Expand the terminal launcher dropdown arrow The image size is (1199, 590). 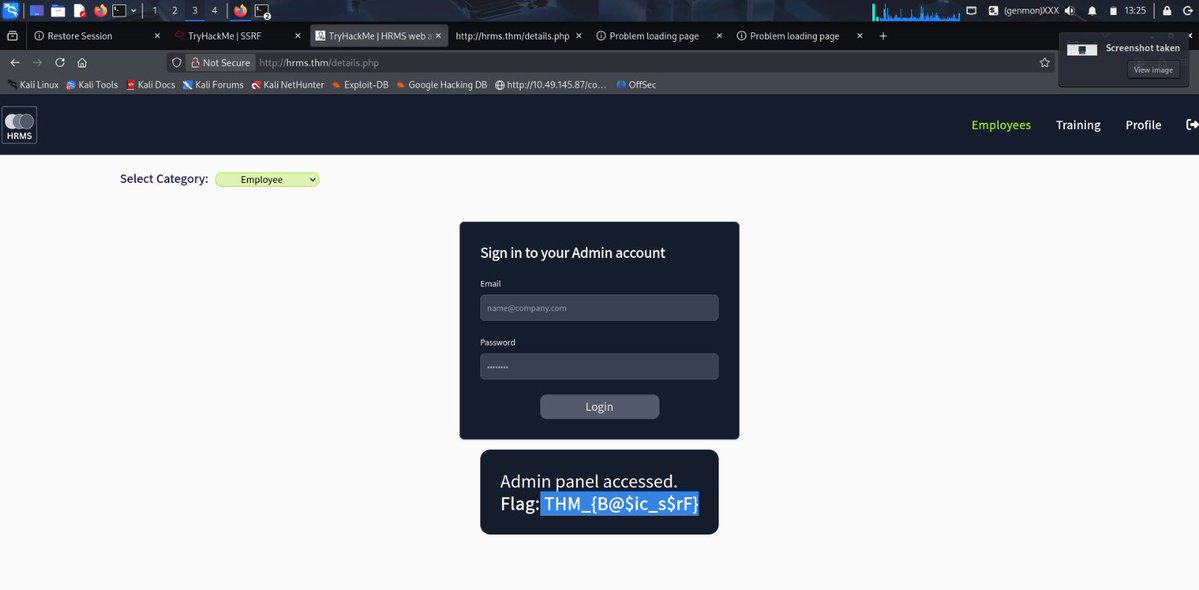pos(134,11)
